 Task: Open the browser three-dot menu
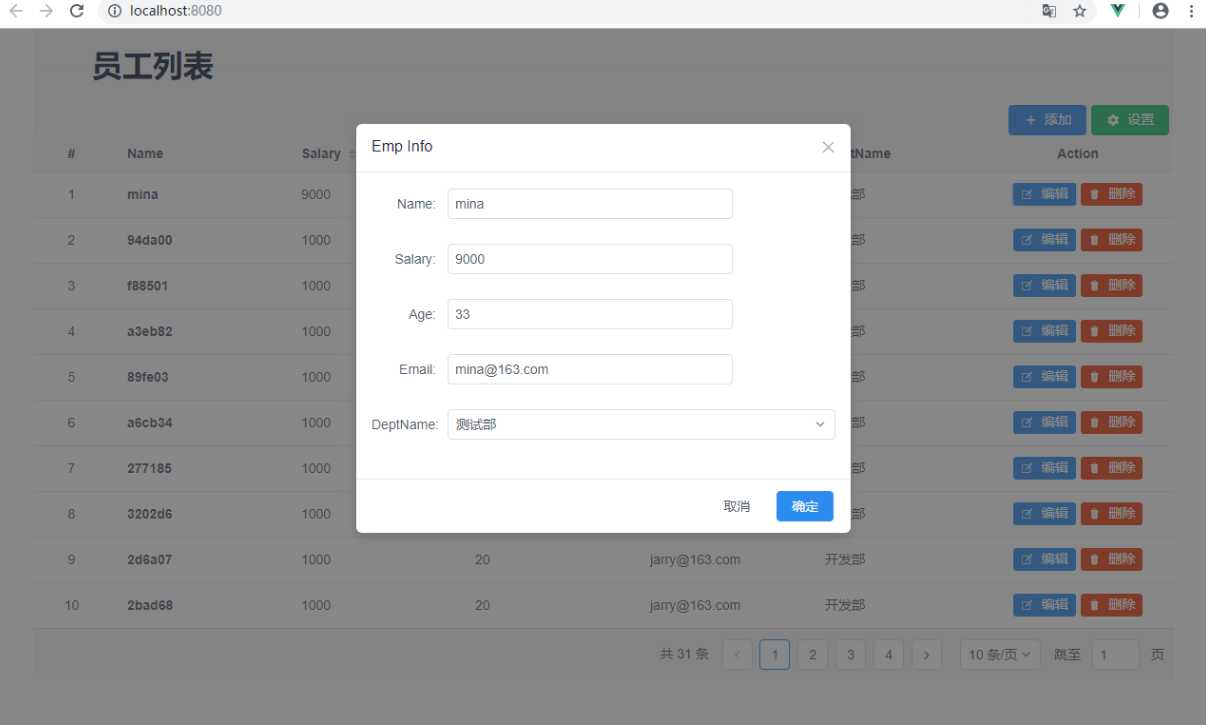click(x=1191, y=11)
